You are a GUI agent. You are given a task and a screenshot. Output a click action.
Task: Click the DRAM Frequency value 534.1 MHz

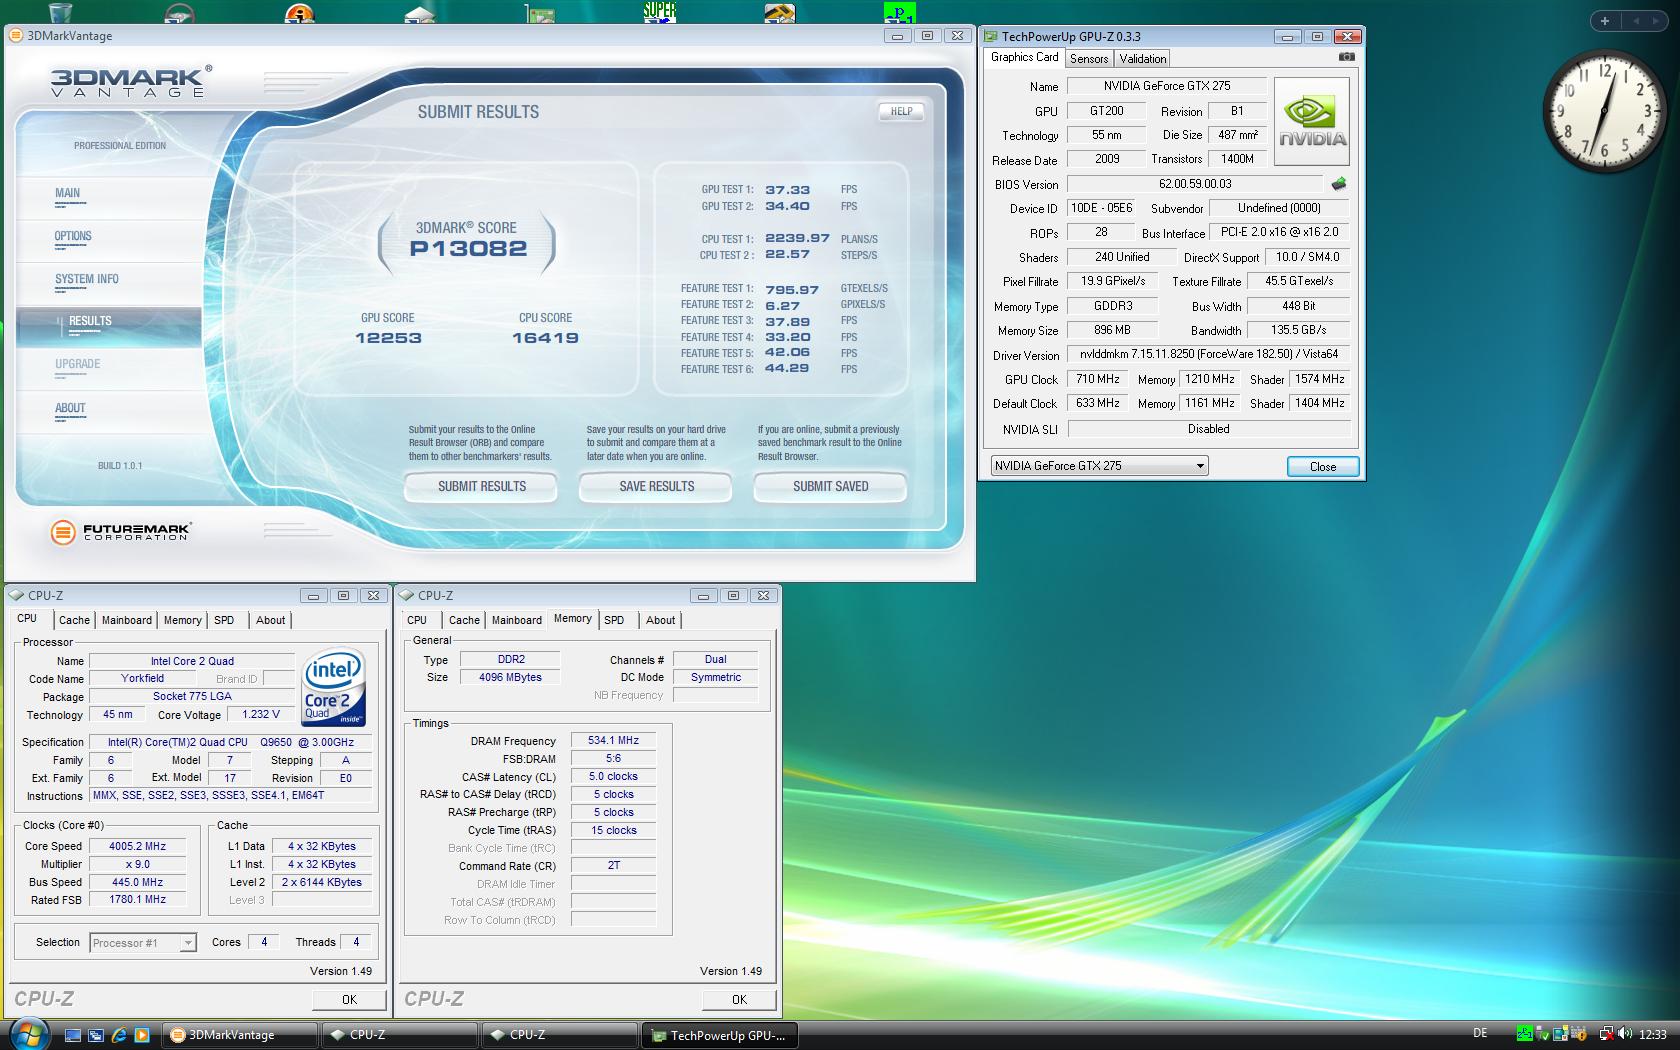click(x=613, y=741)
